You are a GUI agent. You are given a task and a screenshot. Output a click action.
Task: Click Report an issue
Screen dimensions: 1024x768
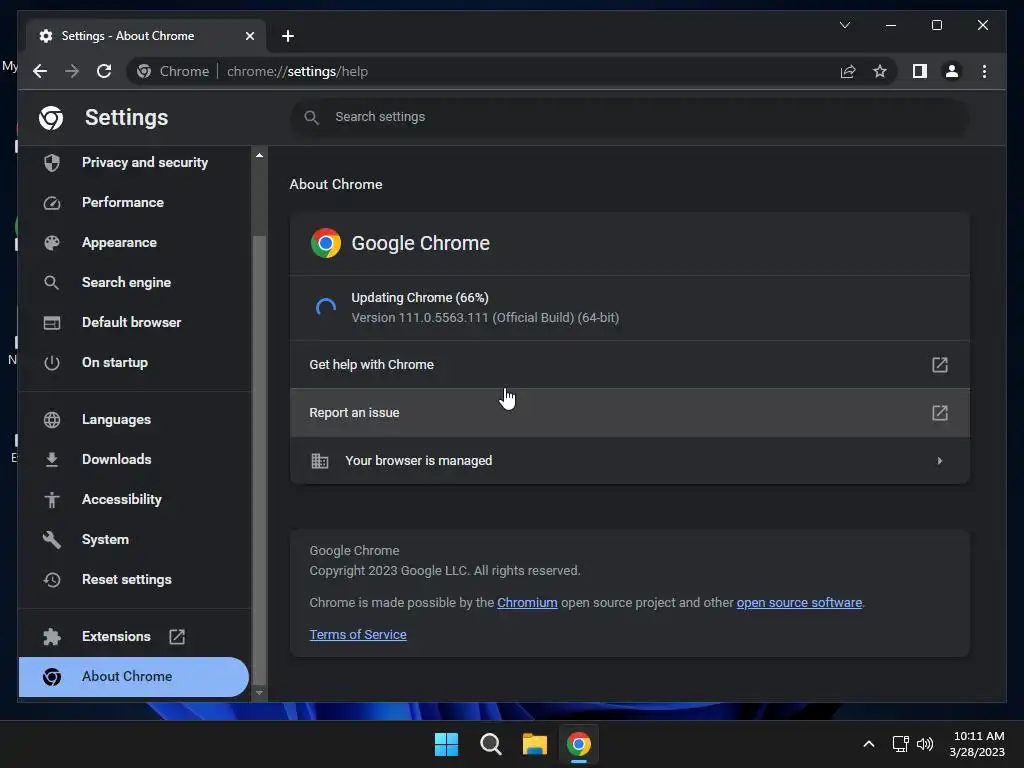[630, 413]
